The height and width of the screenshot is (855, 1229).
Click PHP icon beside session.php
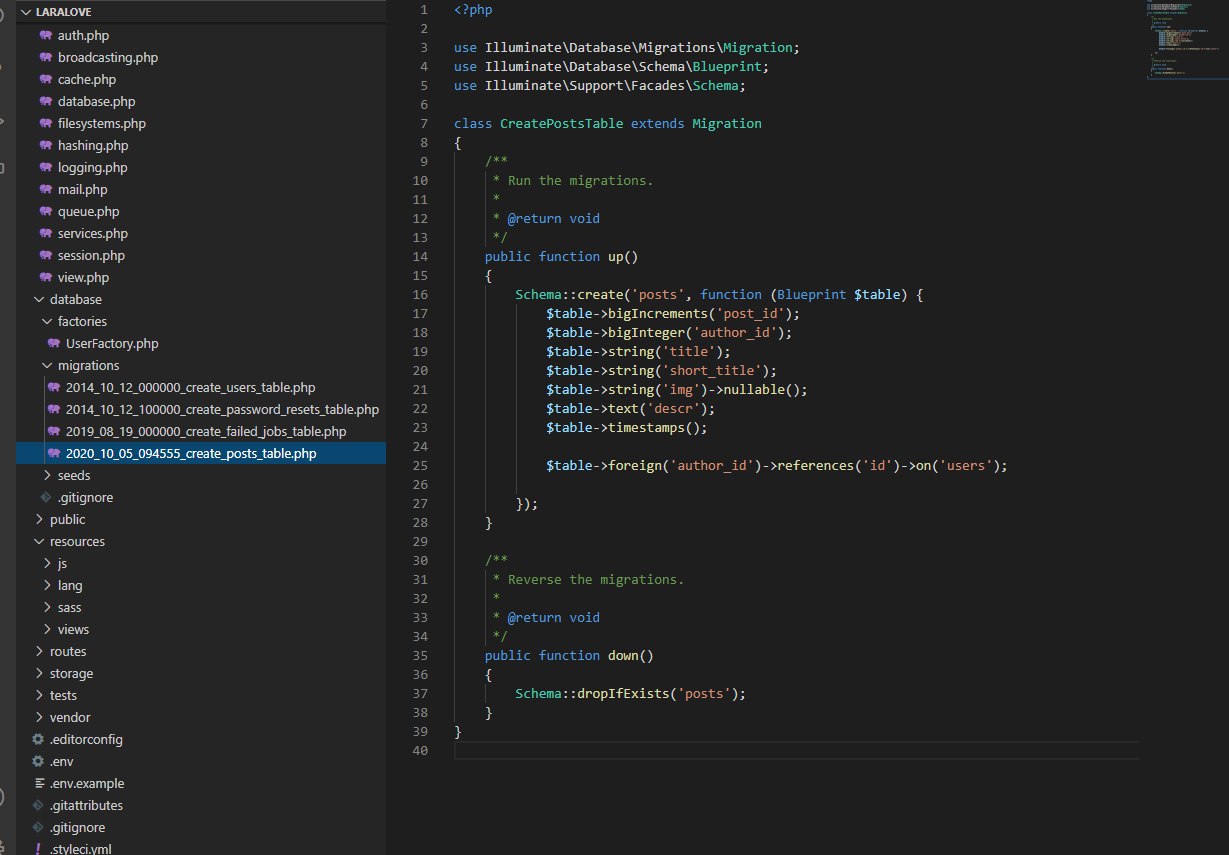(46, 255)
